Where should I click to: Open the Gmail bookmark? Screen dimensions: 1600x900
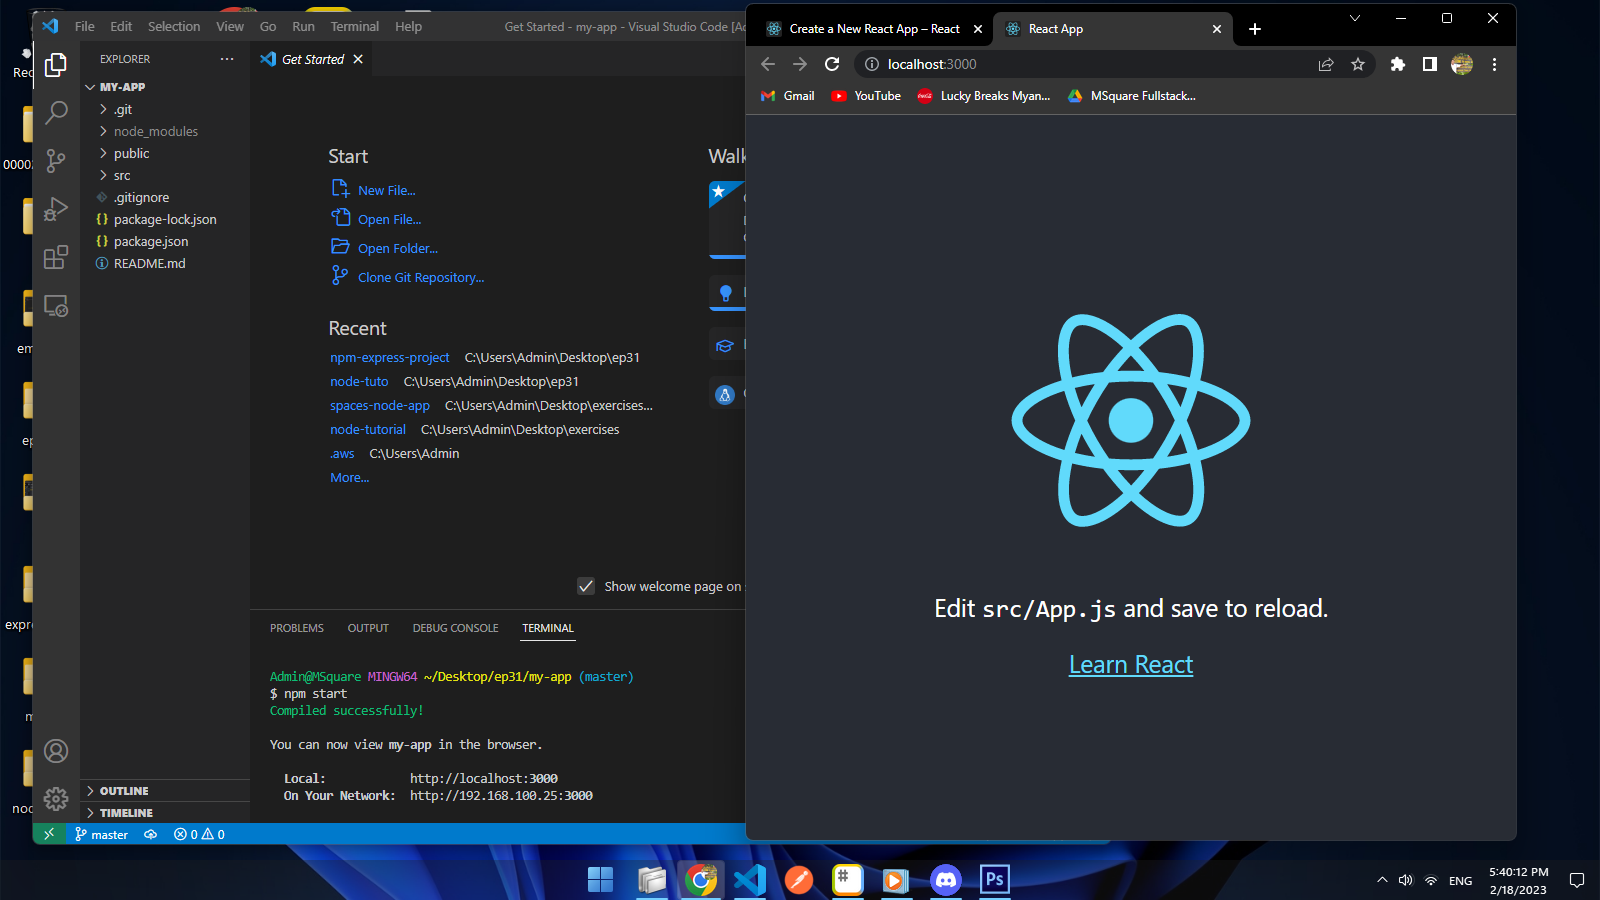[788, 96]
